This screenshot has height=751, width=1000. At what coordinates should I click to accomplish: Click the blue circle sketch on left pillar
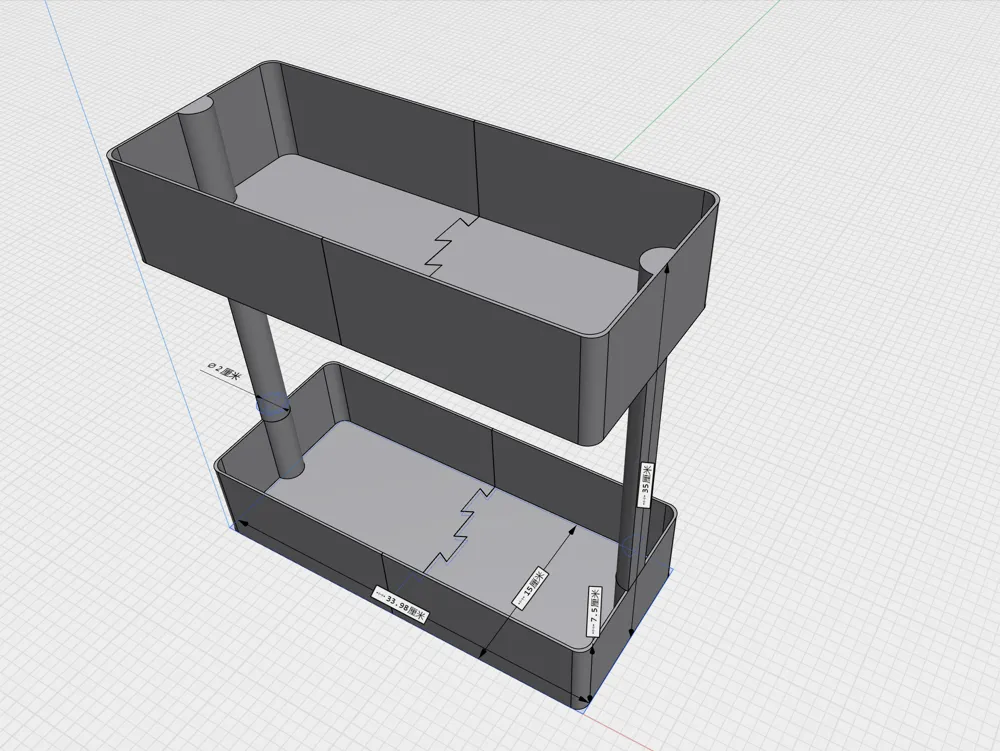tap(272, 404)
